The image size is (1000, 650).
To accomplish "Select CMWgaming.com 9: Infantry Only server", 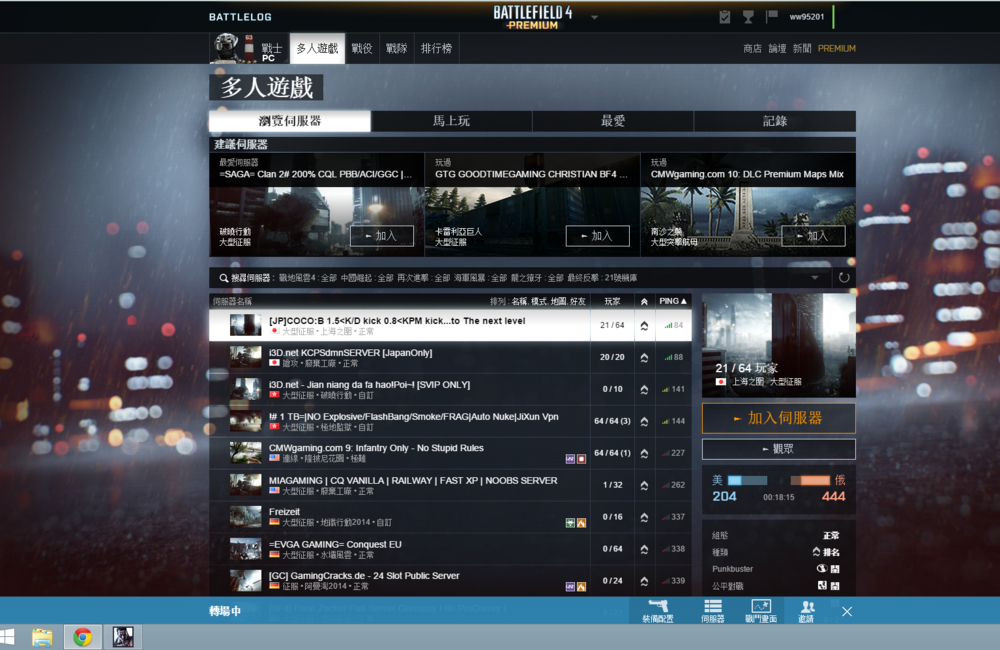I will pyautogui.click(x=450, y=453).
